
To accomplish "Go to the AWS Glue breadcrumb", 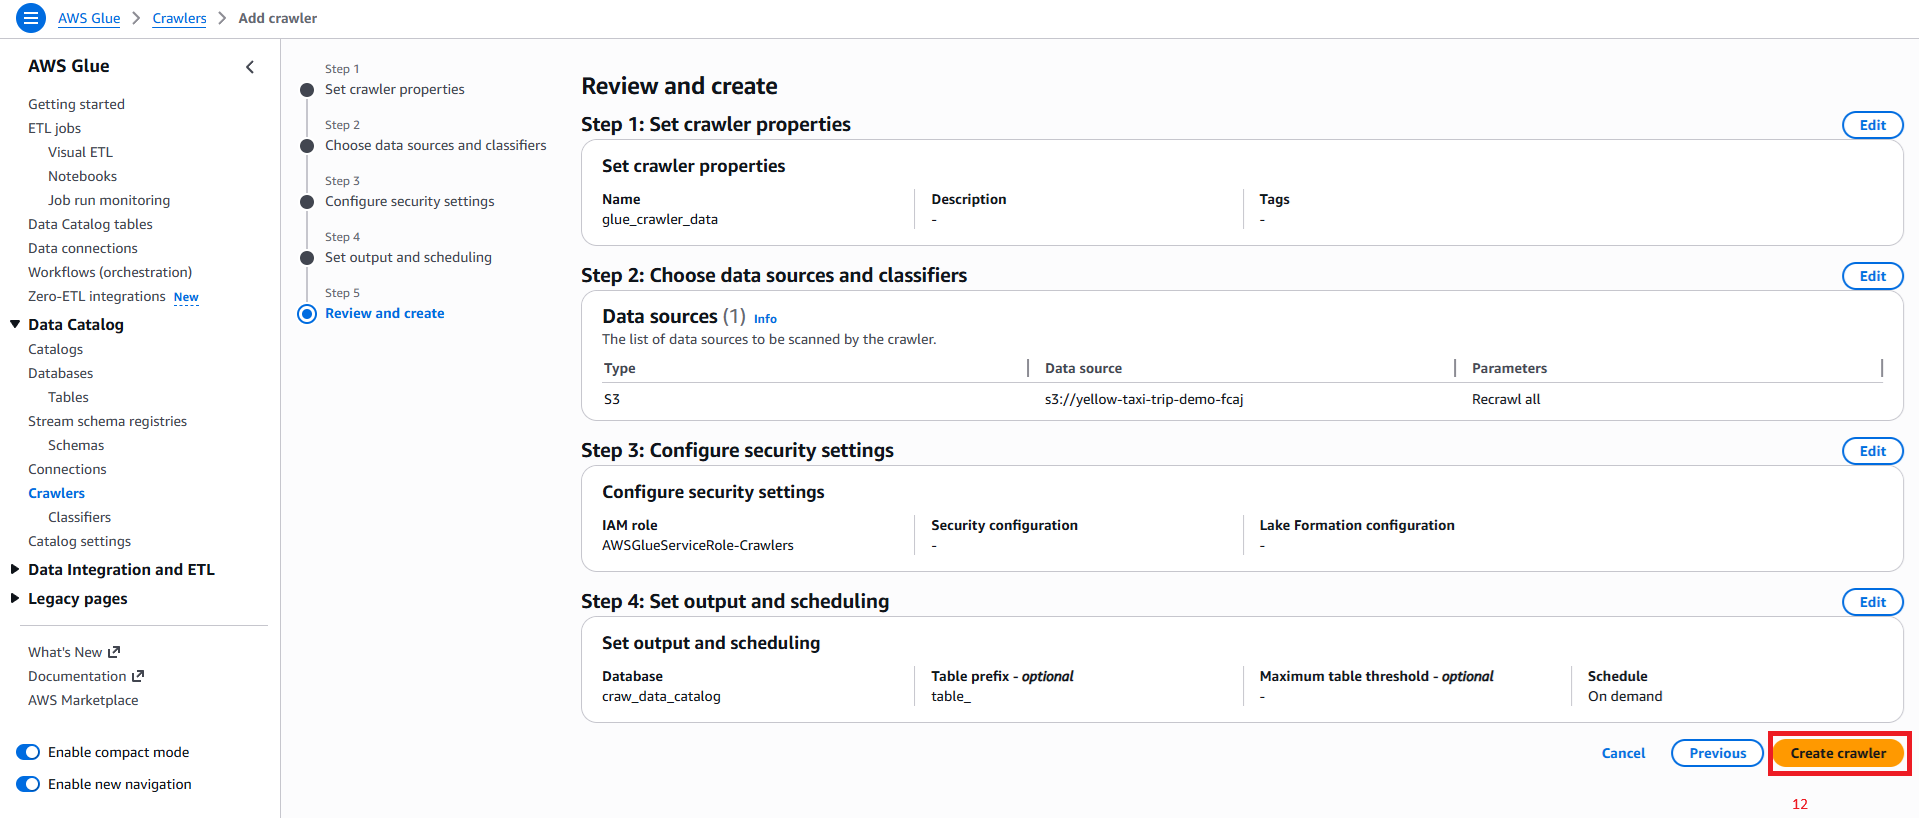I will point(89,18).
